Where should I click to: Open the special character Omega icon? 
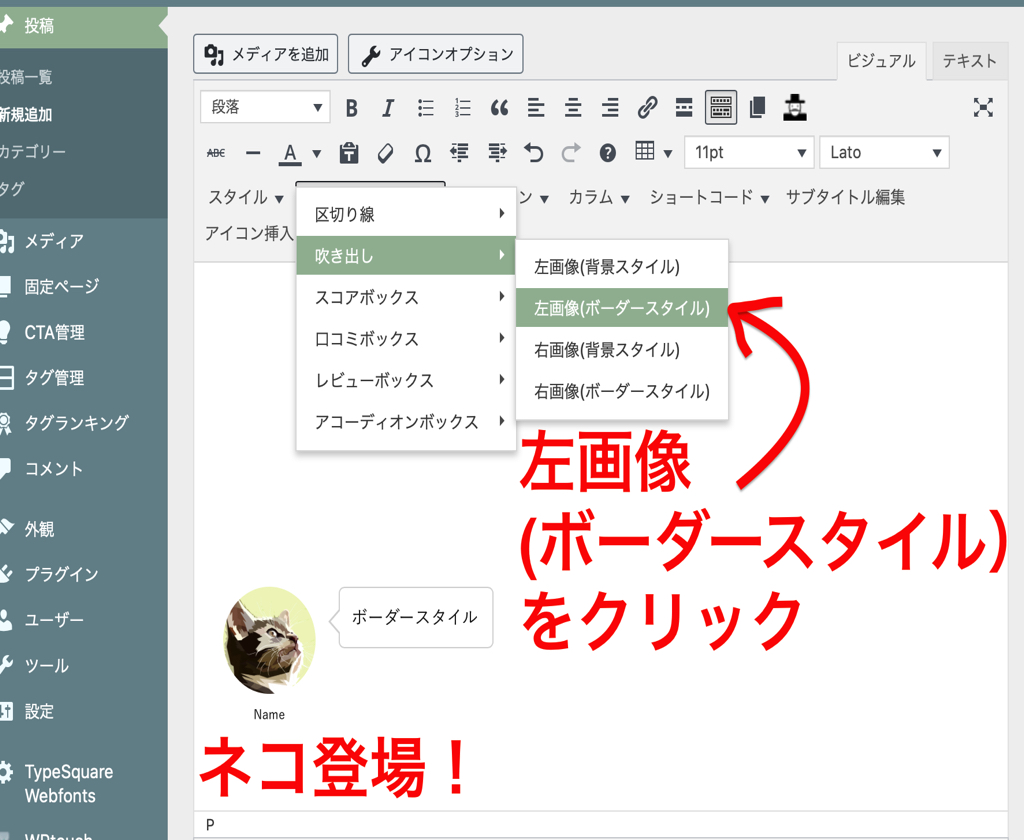point(423,153)
